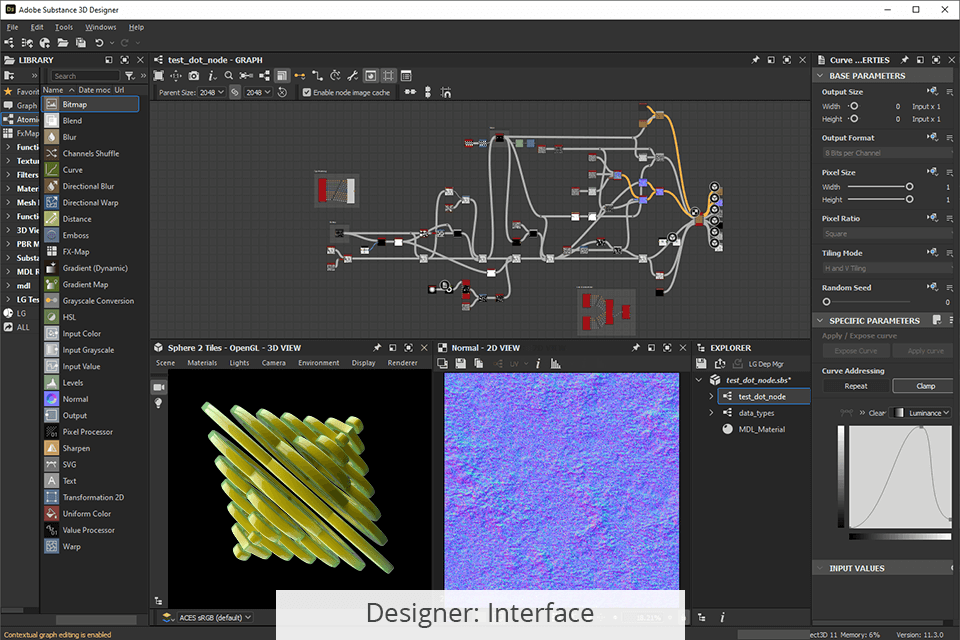Viewport: 960px width, 640px height.
Task: Click the reset parent size icon
Action: (x=282, y=92)
